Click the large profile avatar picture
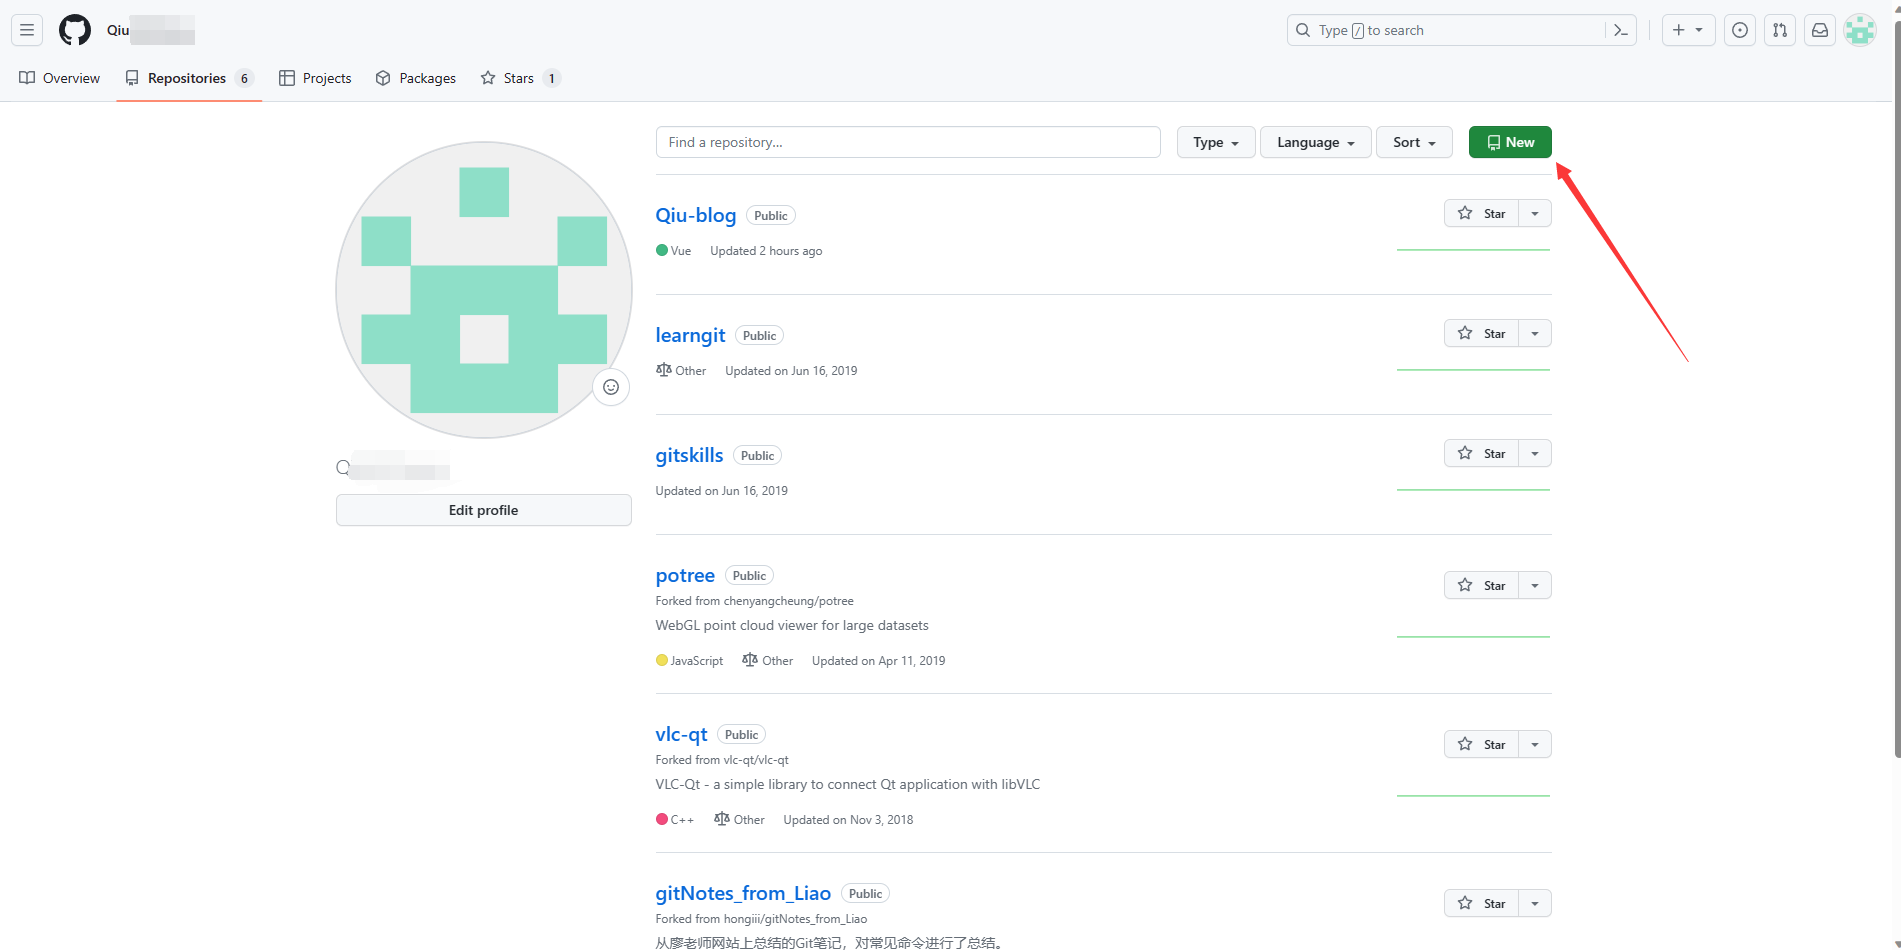 coord(484,290)
